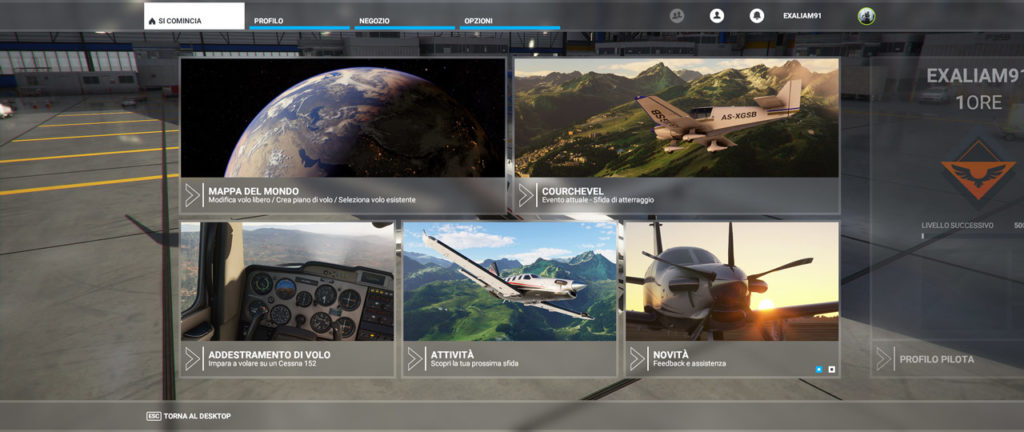Viewport: 1024px width, 432px height.
Task: Click the round player avatar picture
Action: [x=866, y=16]
